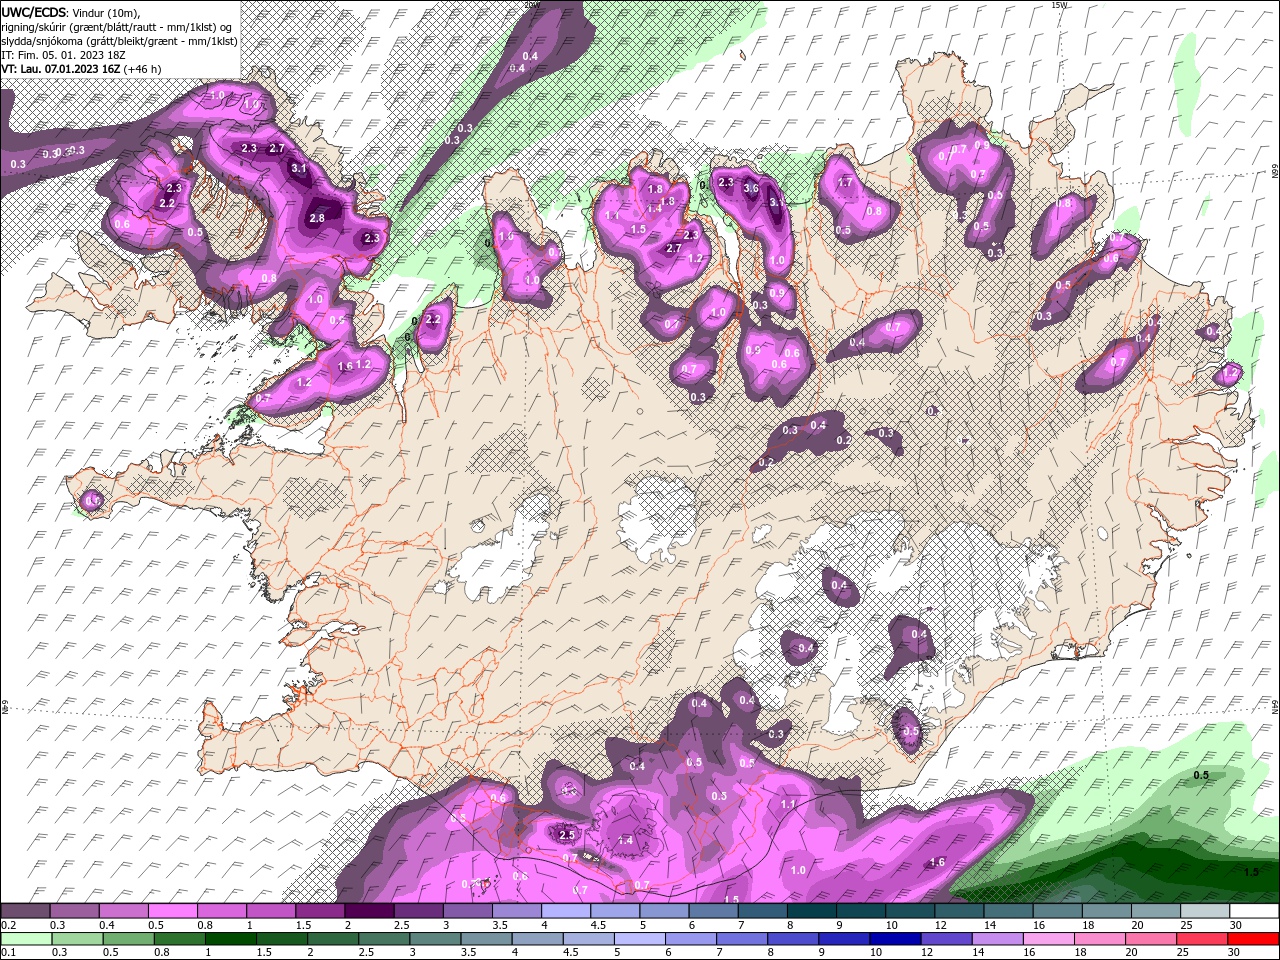The height and width of the screenshot is (960, 1280).
Task: Select the 4 gray-blue rain legend swatch
Action: (537, 938)
